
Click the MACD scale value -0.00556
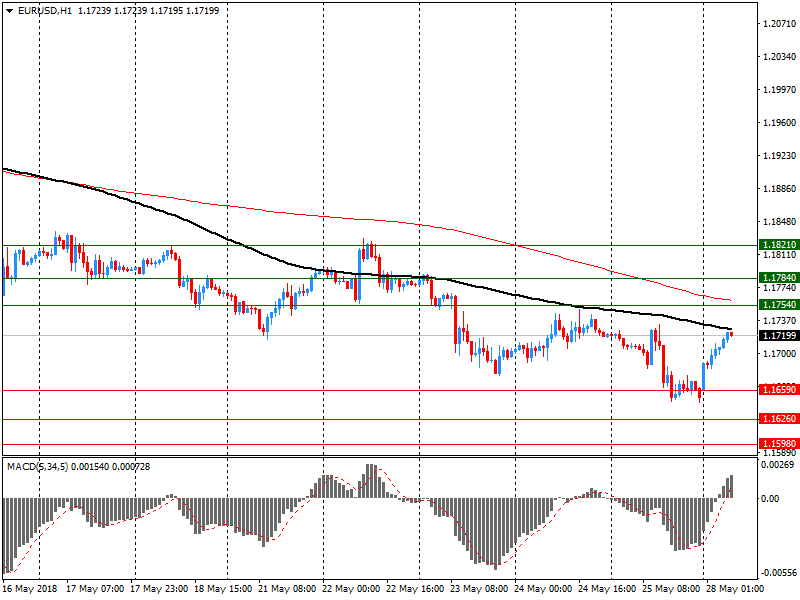pos(777,573)
